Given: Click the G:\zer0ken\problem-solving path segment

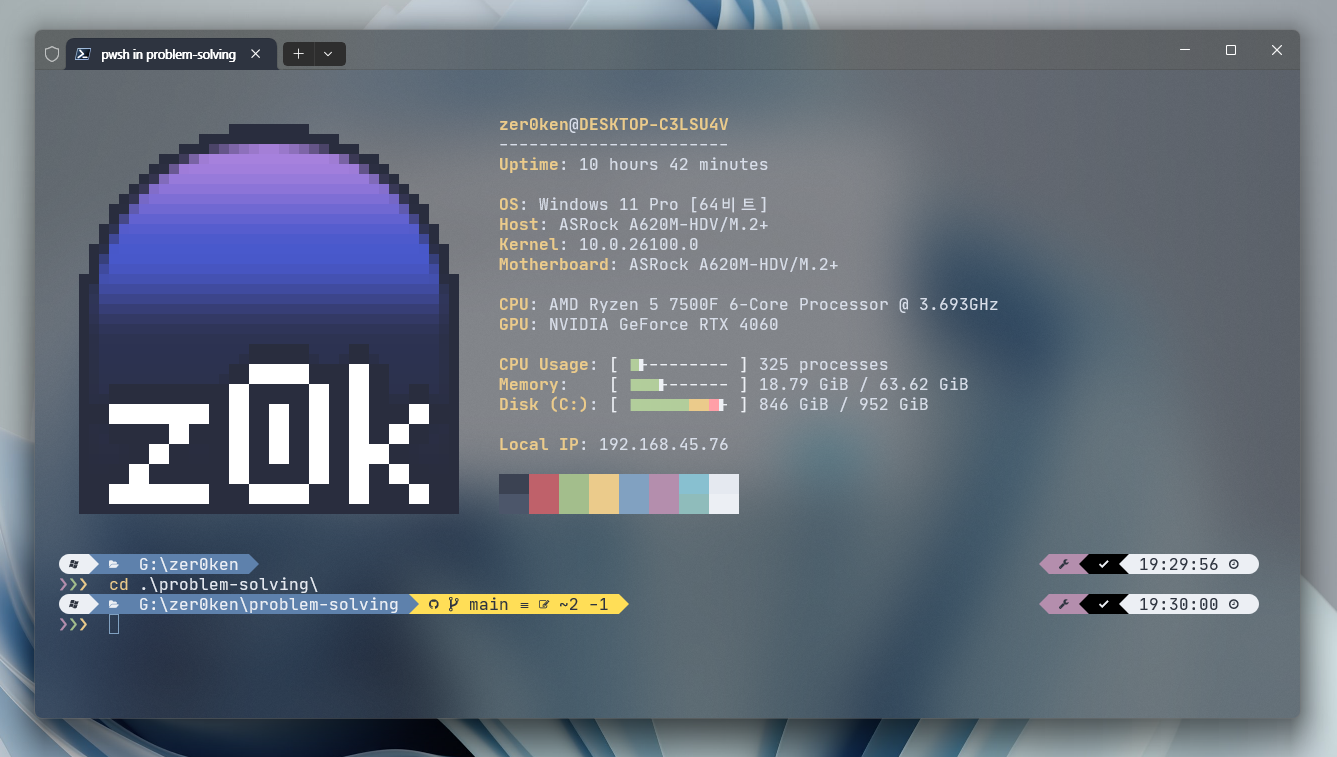Looking at the screenshot, I should click(x=269, y=604).
